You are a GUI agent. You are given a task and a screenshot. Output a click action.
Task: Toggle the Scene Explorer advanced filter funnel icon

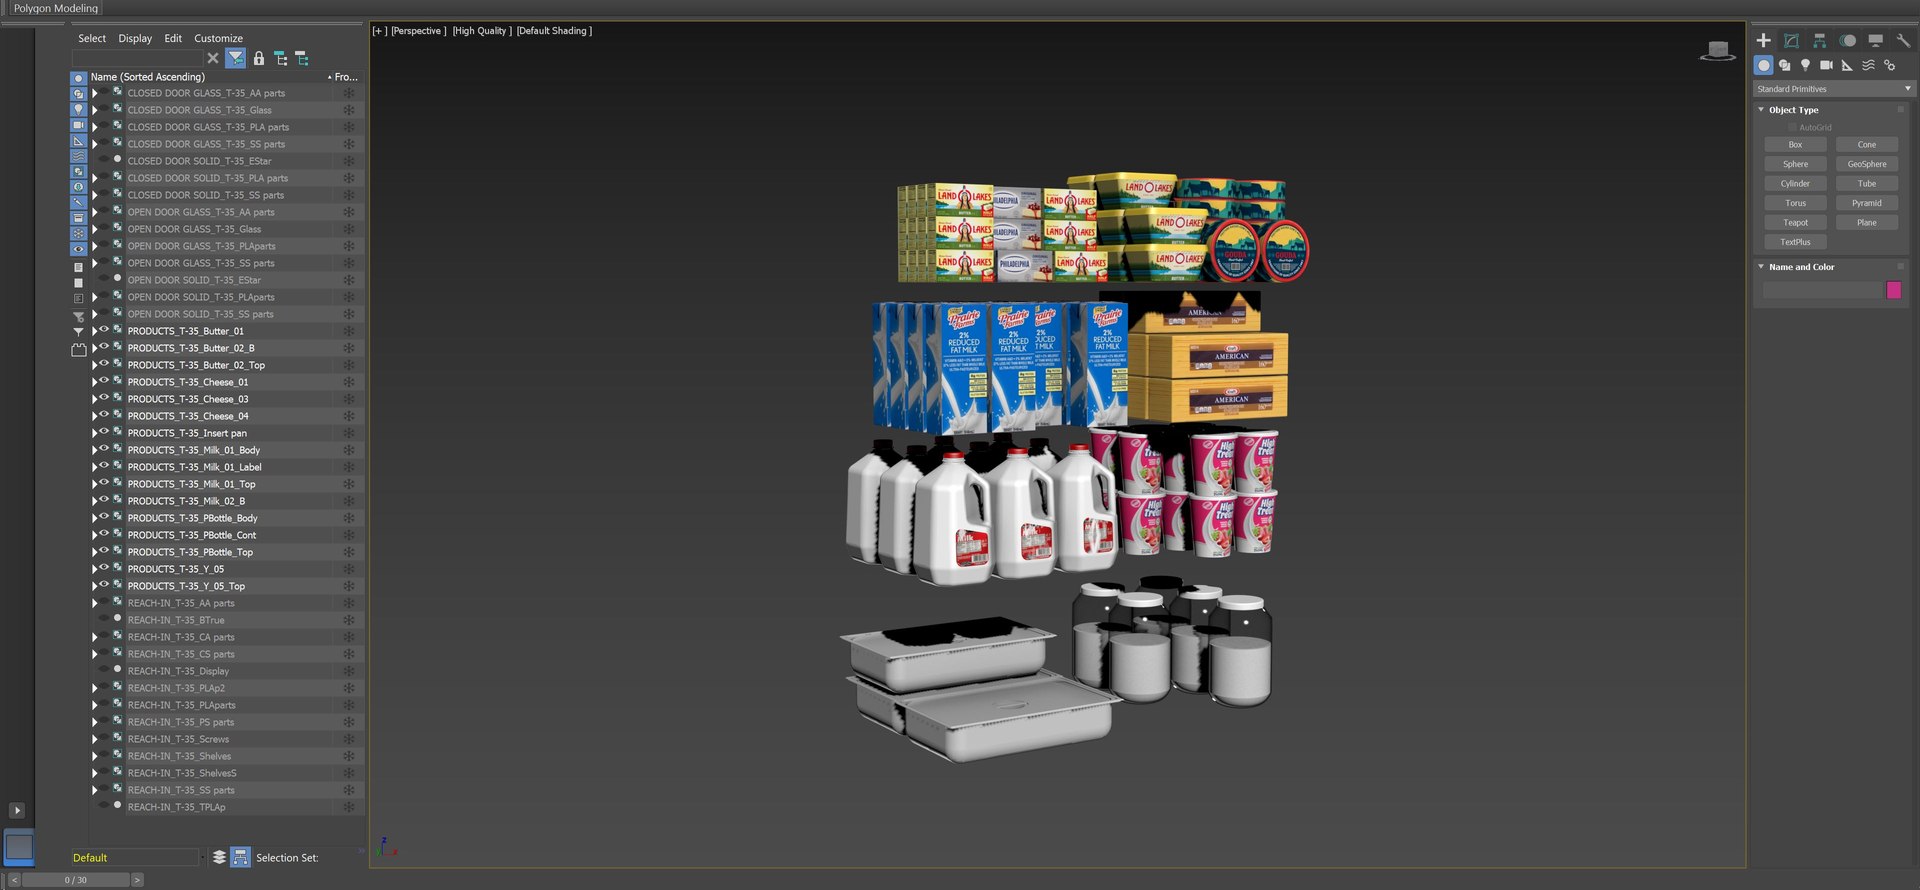click(235, 59)
